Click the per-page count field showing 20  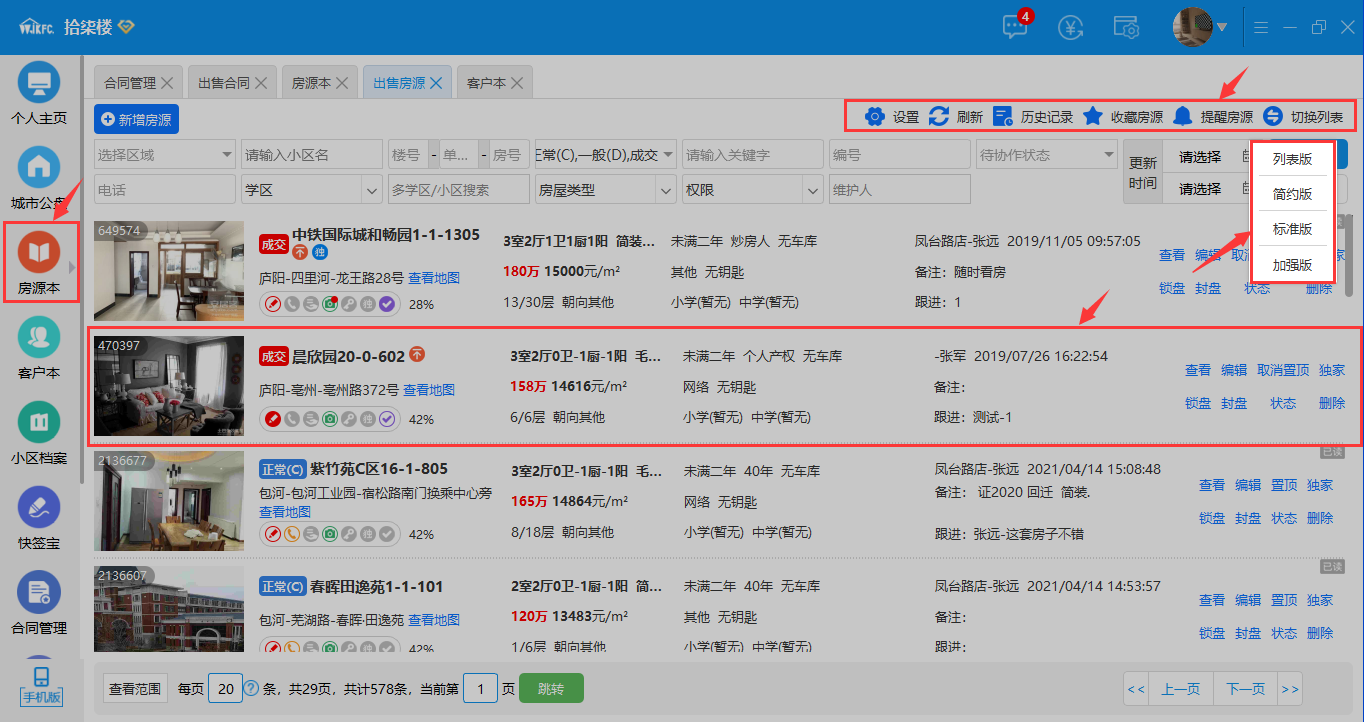click(225, 689)
